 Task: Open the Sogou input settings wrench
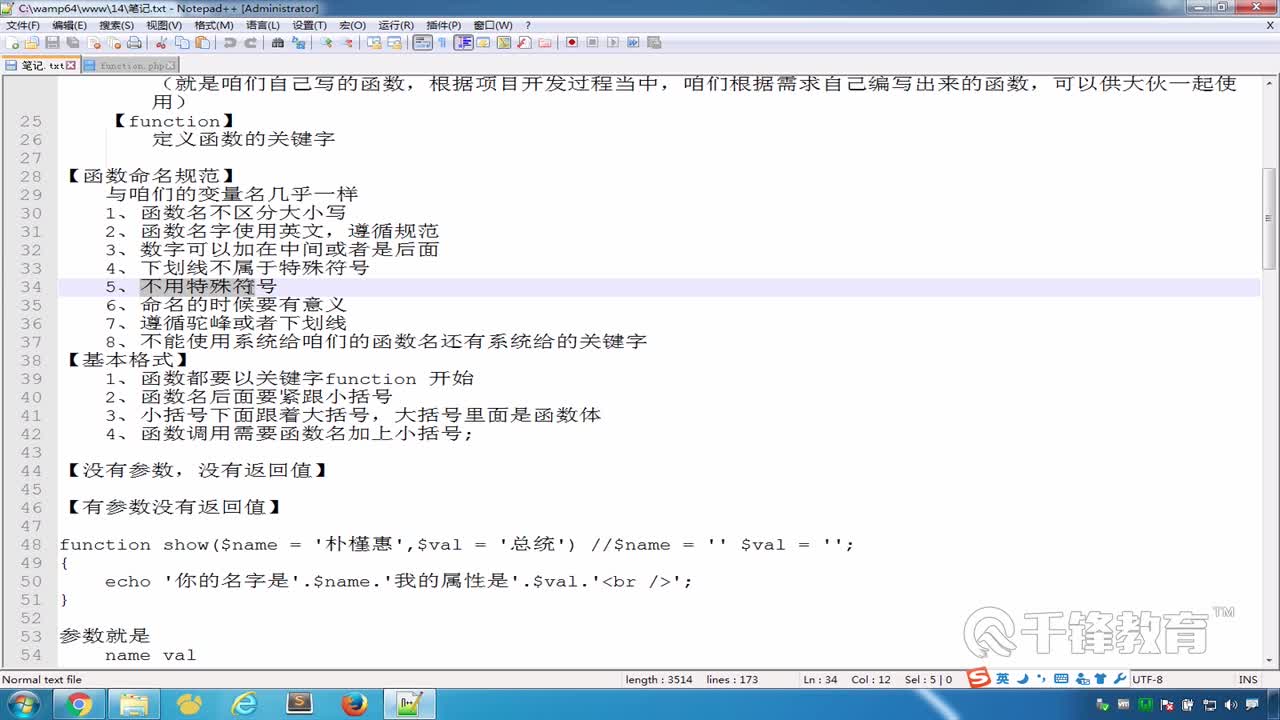point(1119,679)
